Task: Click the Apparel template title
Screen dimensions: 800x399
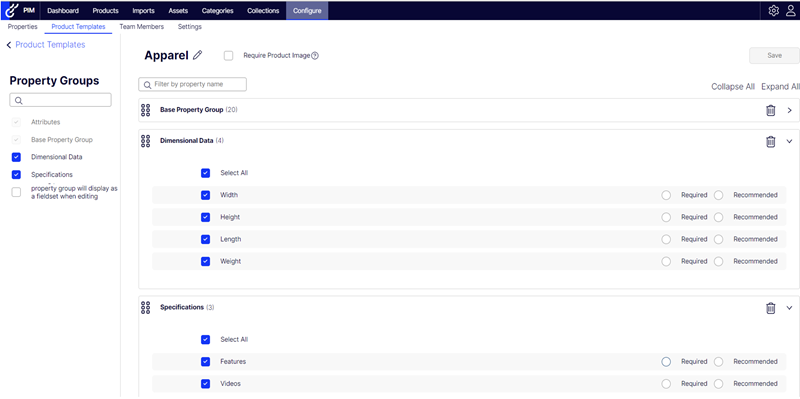Action: tap(166, 56)
